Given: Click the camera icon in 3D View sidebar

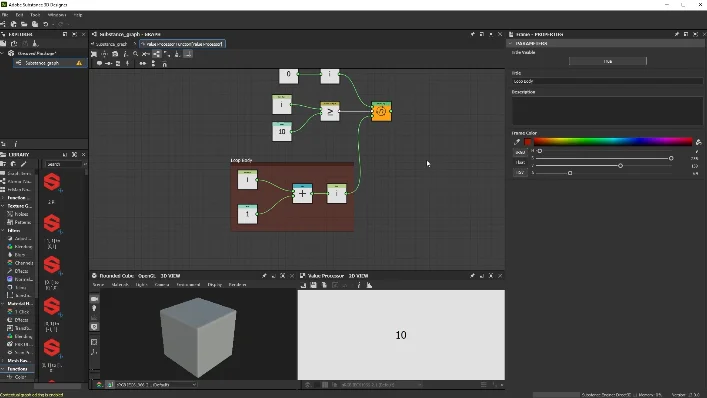Looking at the screenshot, I should (x=94, y=299).
